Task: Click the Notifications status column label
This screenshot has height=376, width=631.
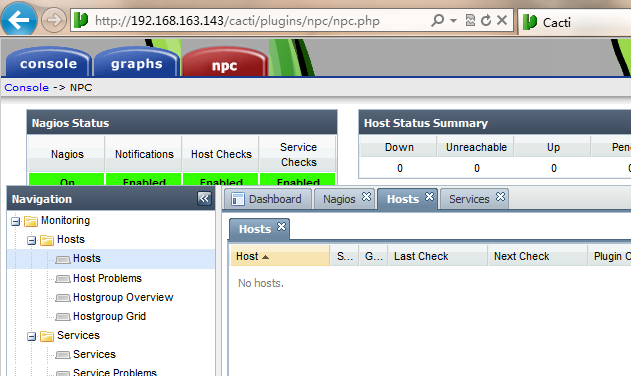Action: [144, 154]
